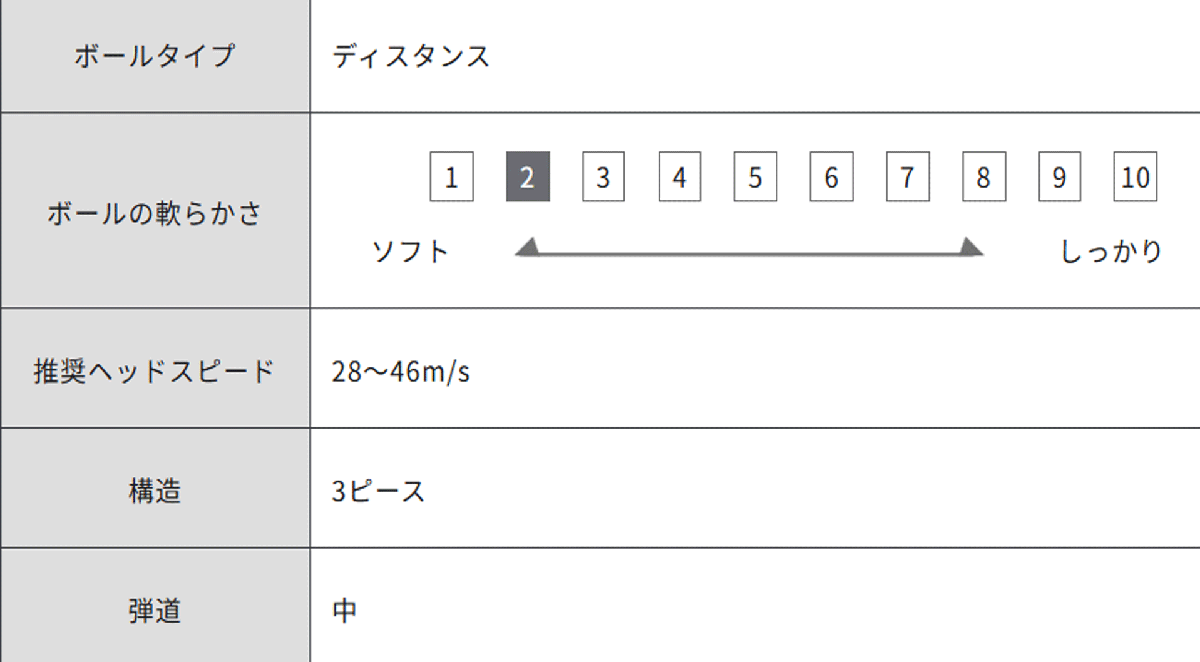Click the 推奨ヘッドスピード header cell
Screen dimensions: 1200x662
pos(155,372)
